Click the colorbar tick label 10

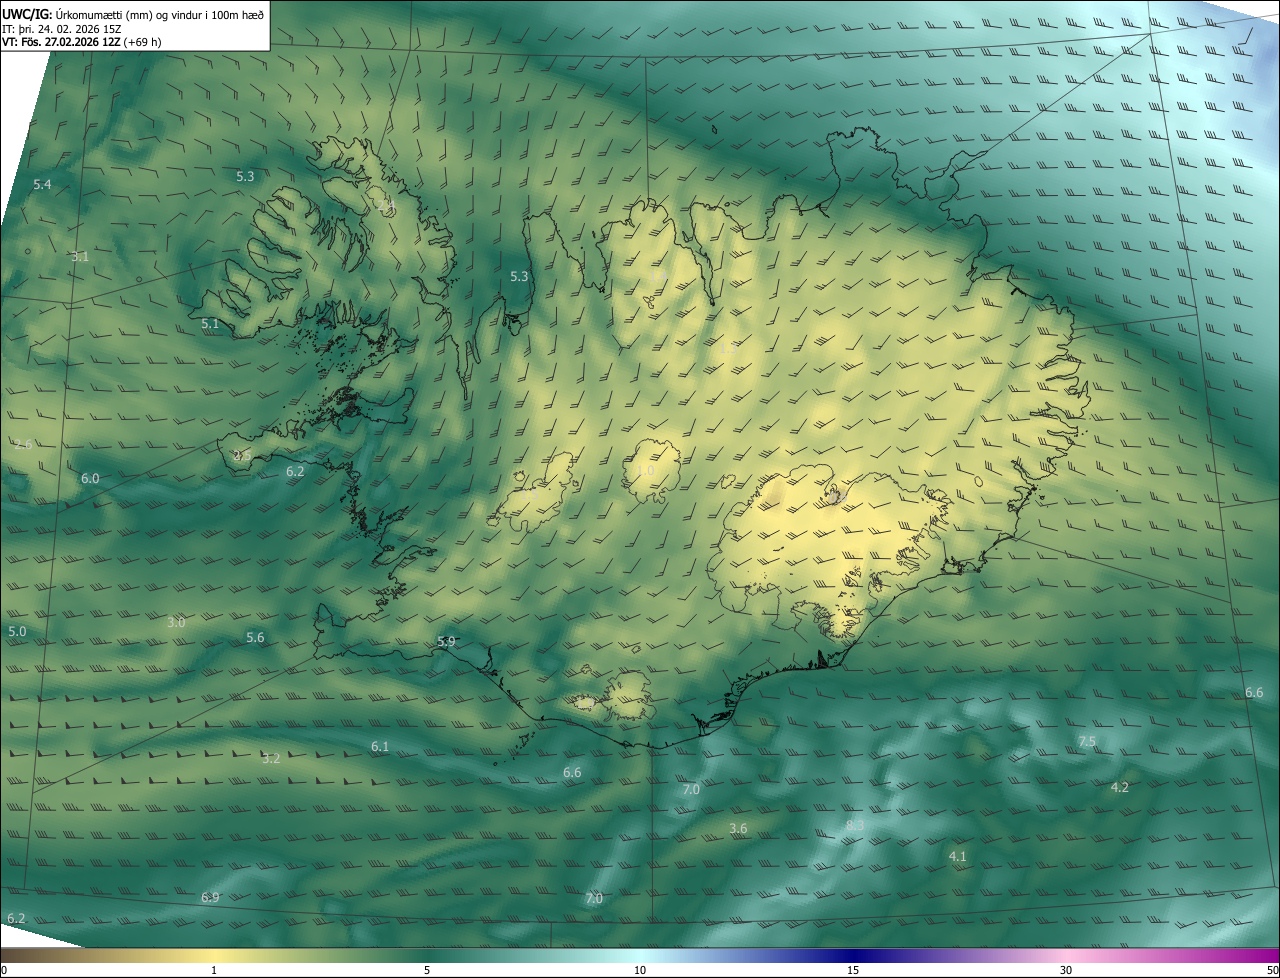pyautogui.click(x=640, y=971)
